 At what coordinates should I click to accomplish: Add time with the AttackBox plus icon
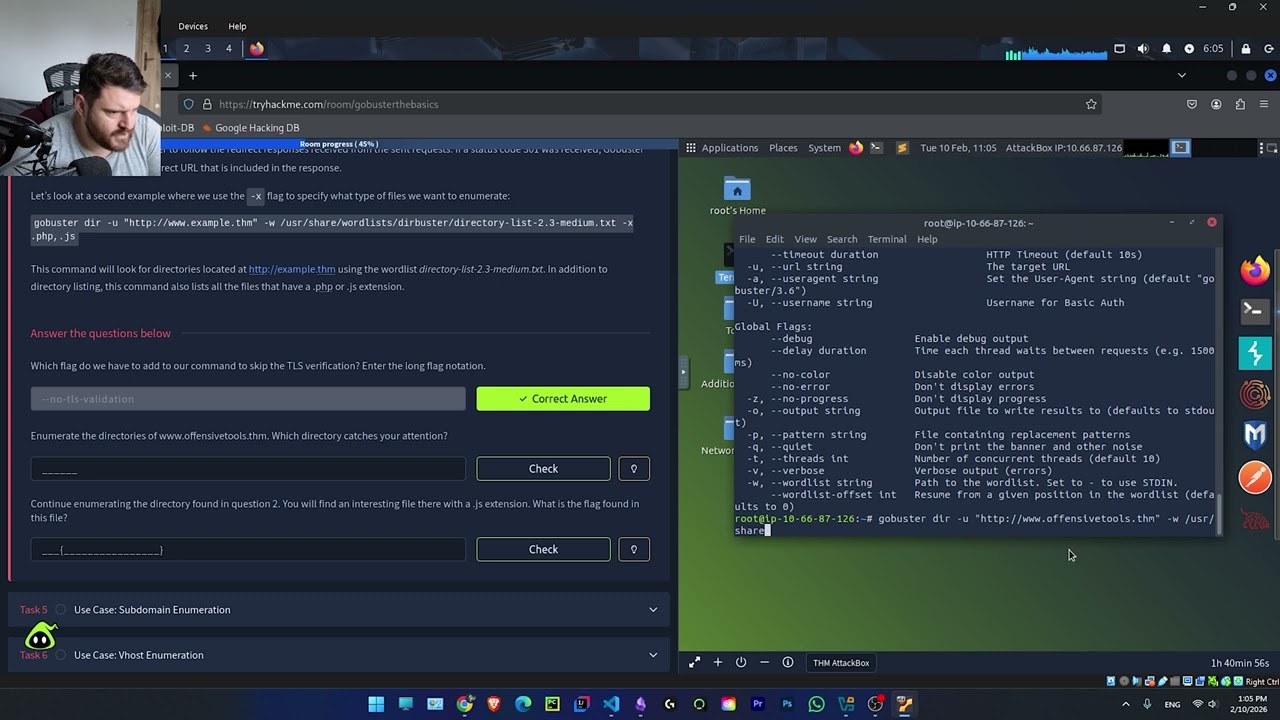pos(717,662)
